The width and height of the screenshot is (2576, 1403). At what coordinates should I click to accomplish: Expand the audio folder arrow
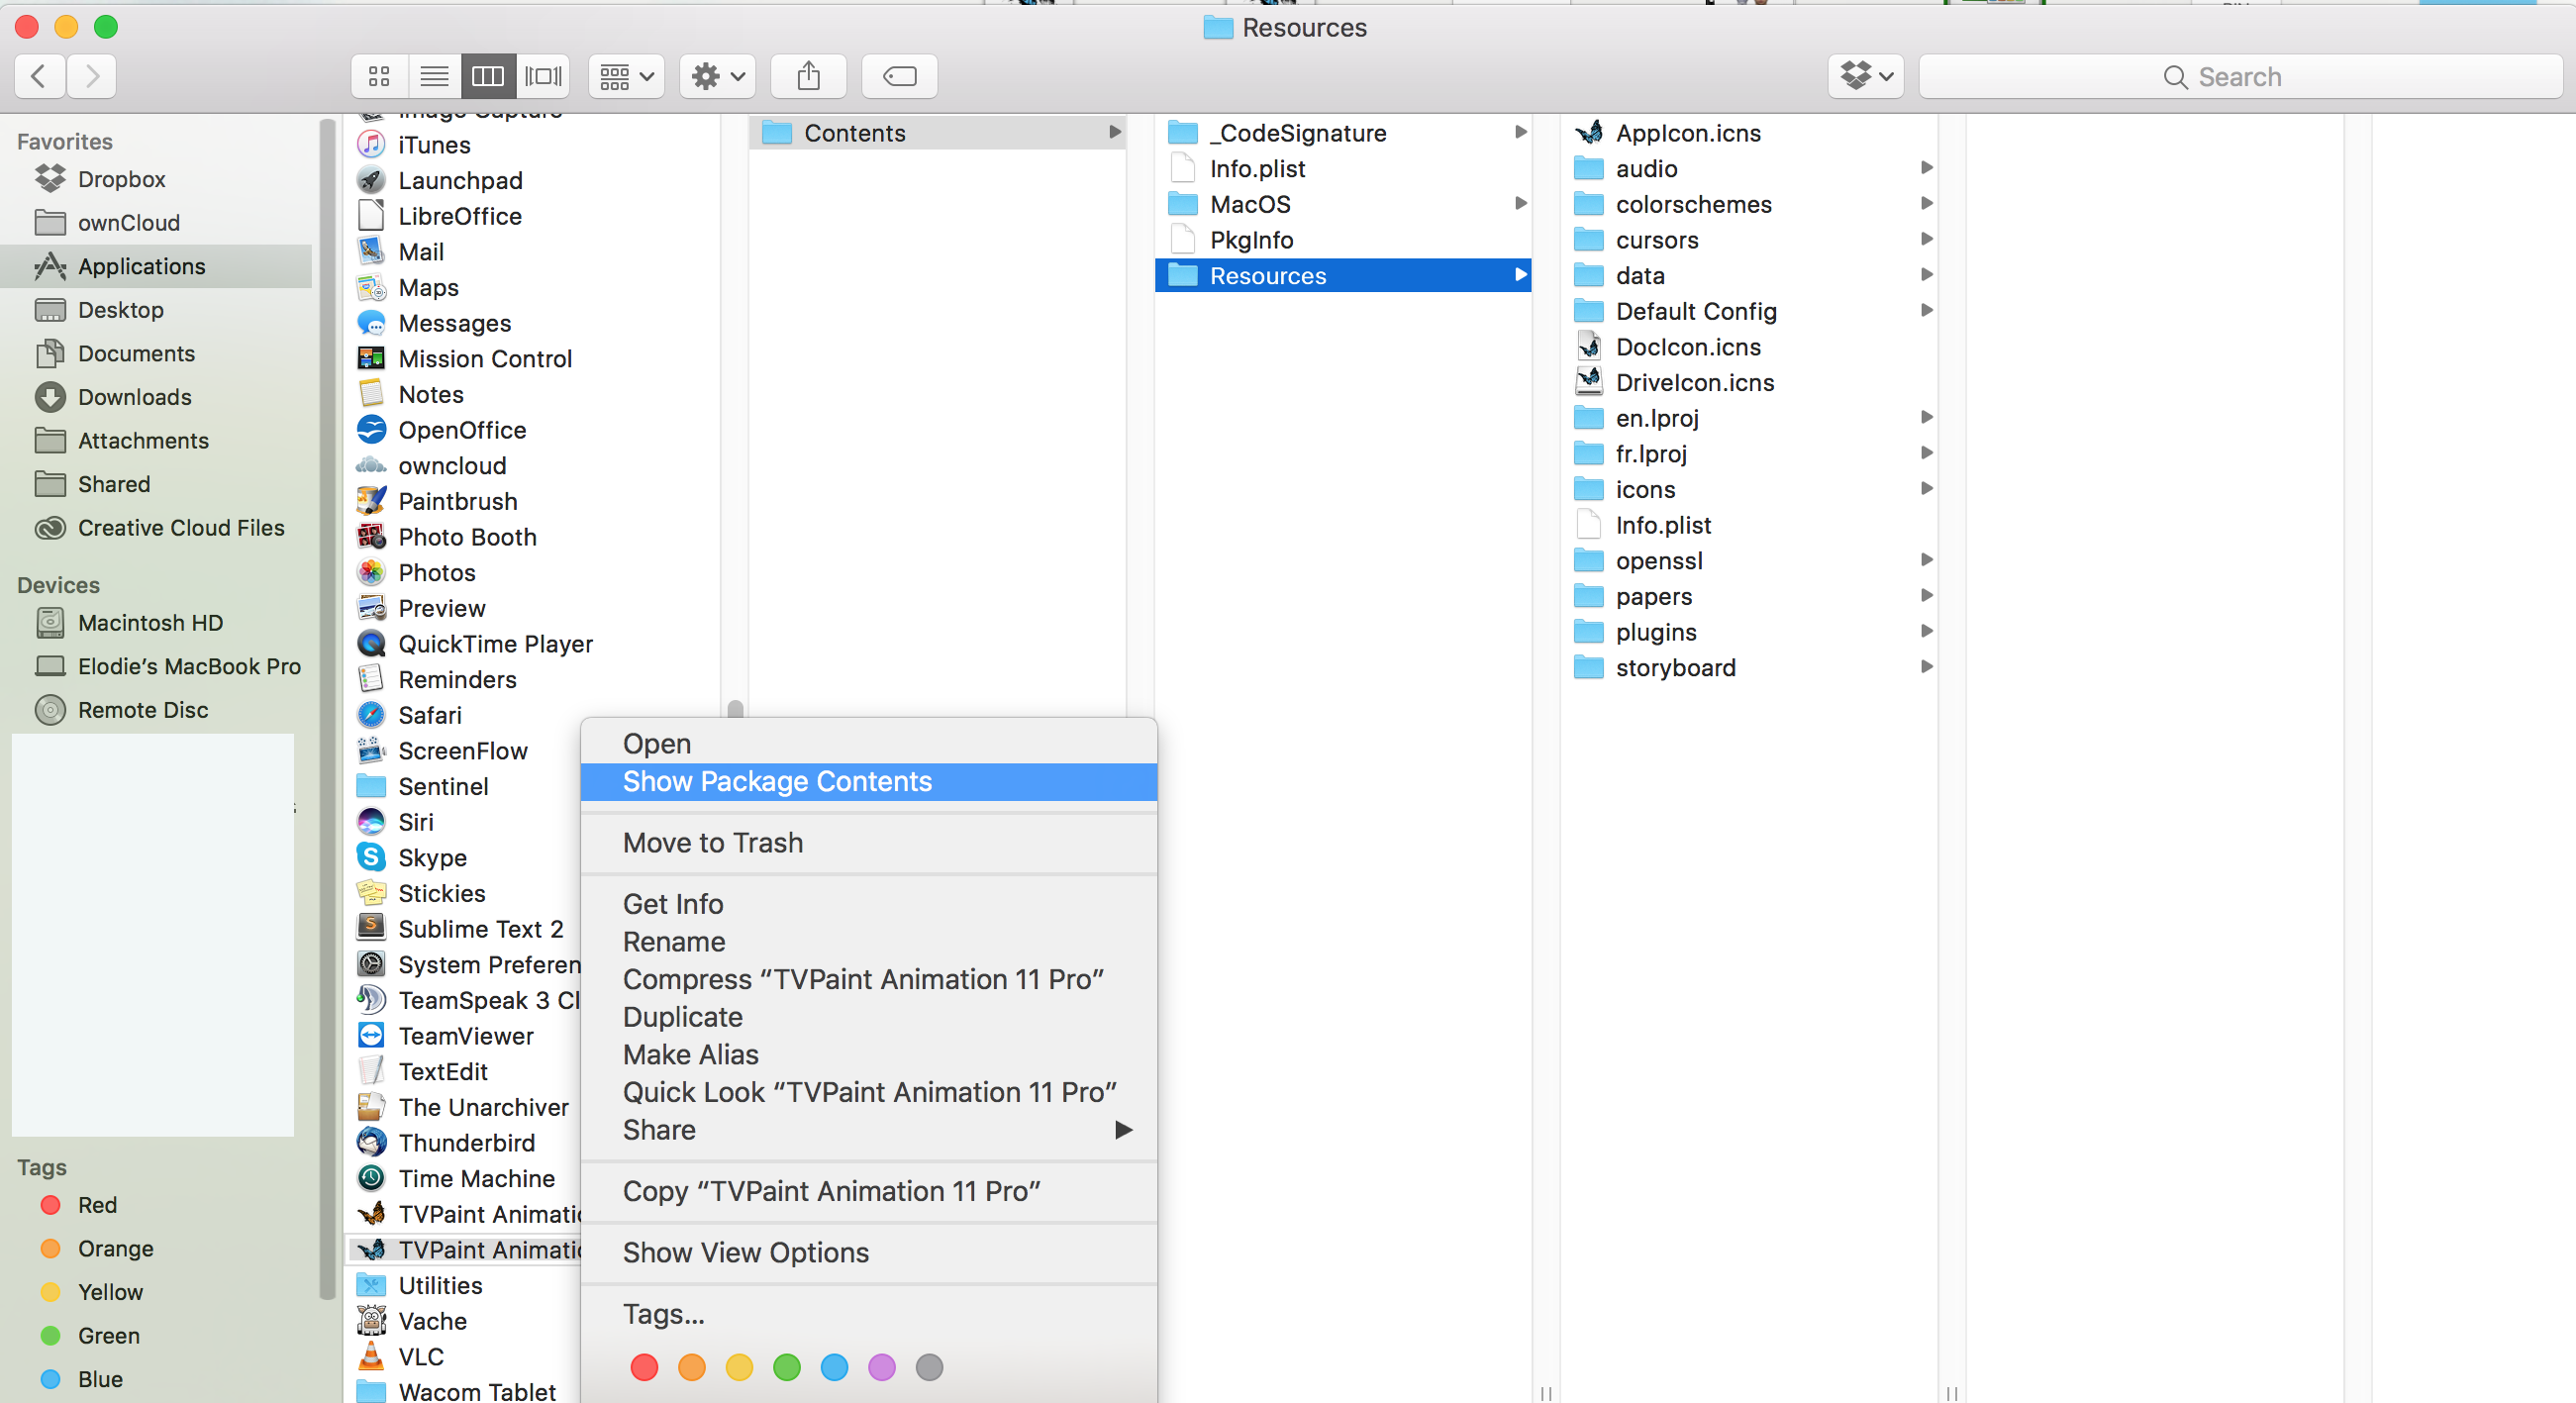(1926, 168)
